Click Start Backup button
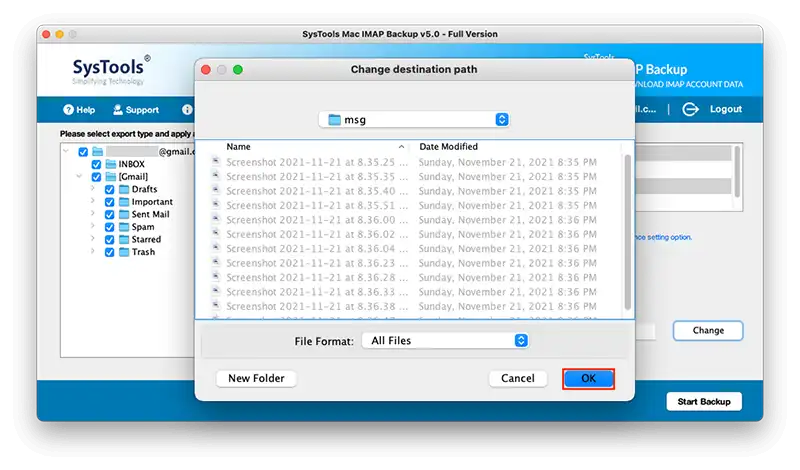 pyautogui.click(x=704, y=402)
